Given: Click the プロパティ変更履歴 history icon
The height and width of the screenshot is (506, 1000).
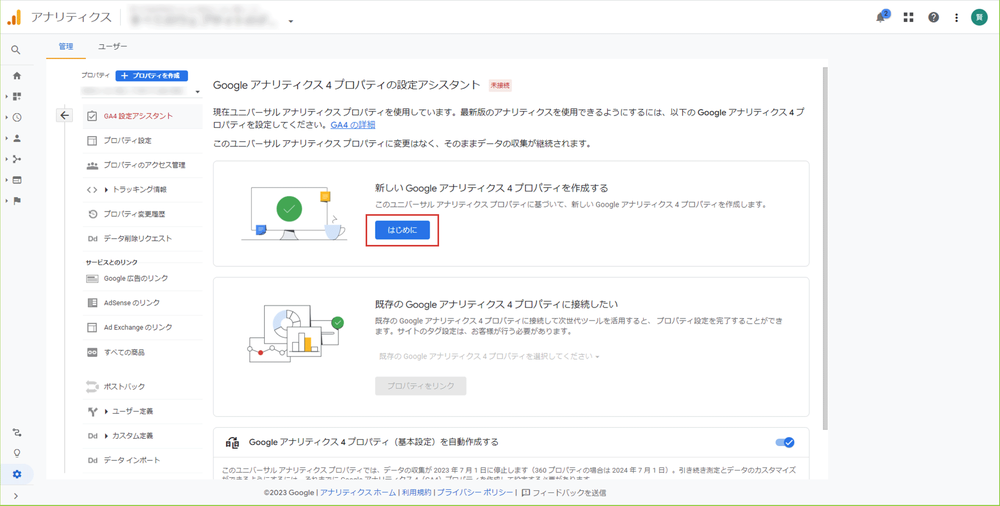Looking at the screenshot, I should coord(92,214).
